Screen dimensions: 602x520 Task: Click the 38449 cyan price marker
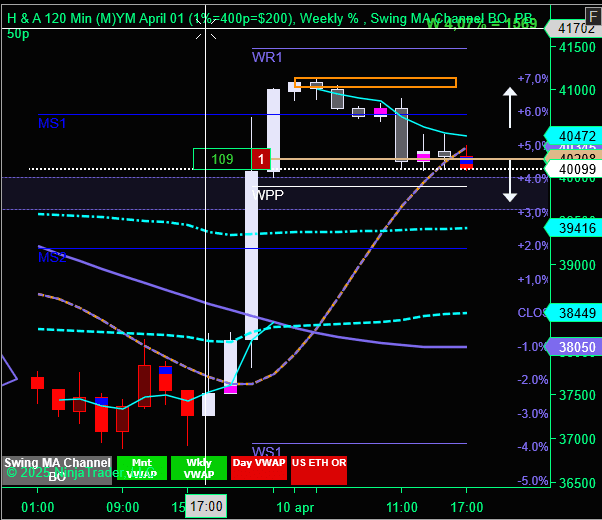574,313
